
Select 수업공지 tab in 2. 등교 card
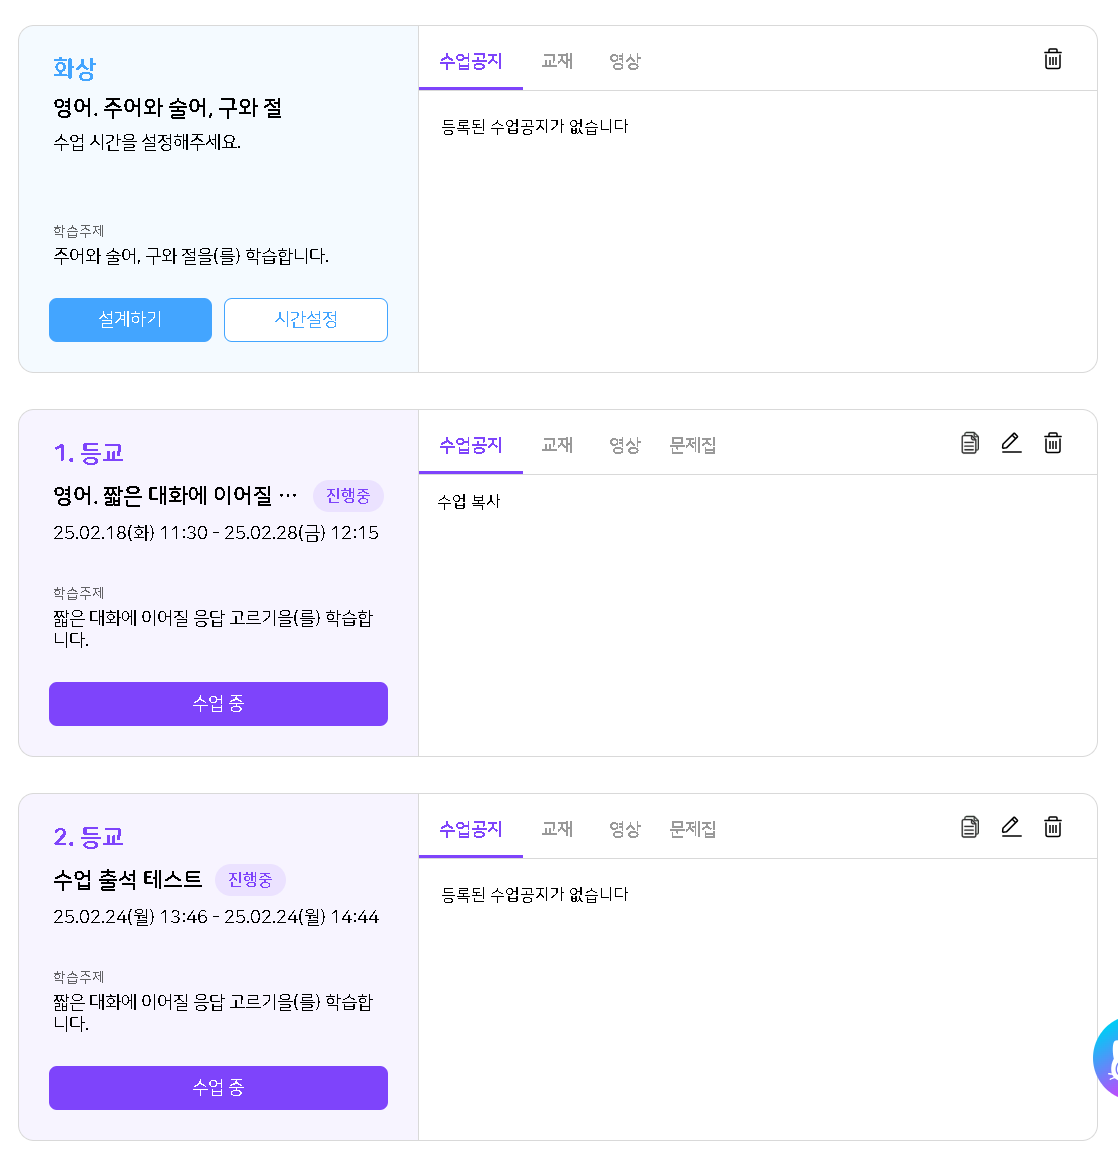click(471, 829)
